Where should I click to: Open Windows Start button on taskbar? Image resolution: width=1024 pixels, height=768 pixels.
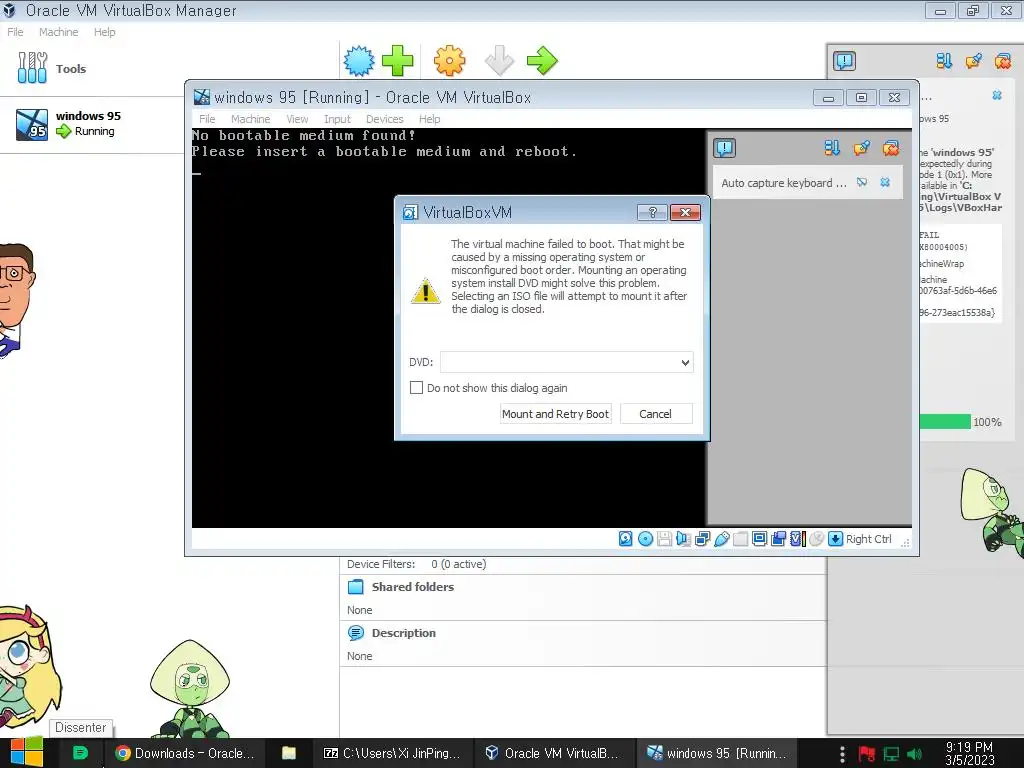click(x=26, y=753)
